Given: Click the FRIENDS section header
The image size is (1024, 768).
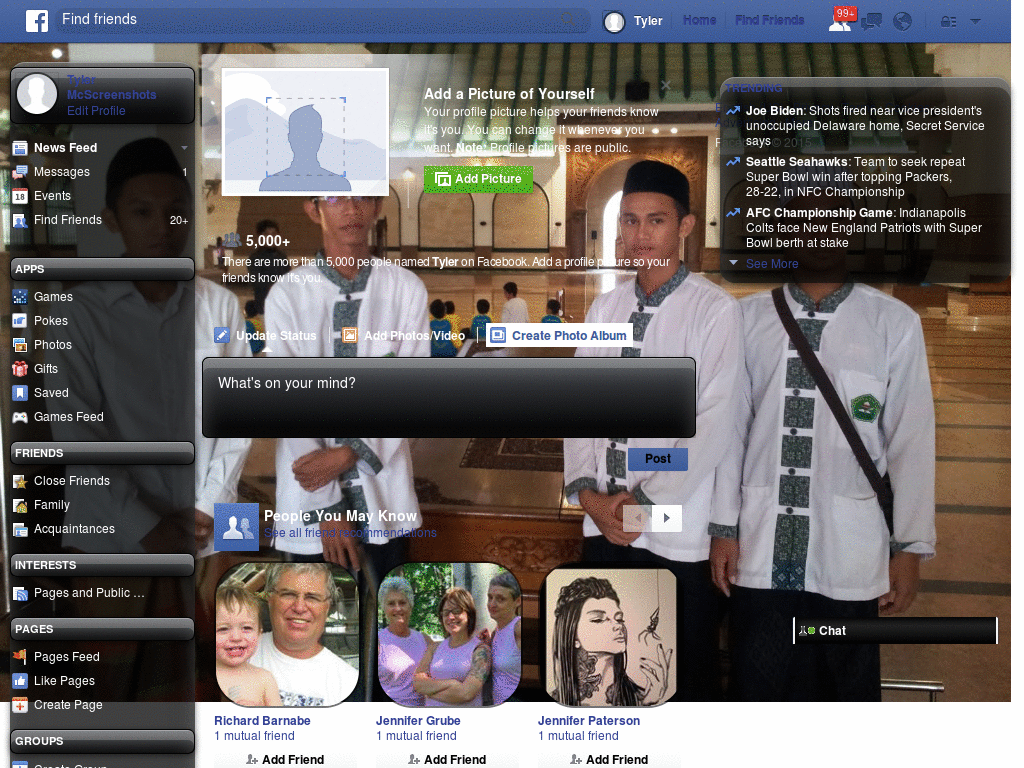Looking at the screenshot, I should [x=103, y=453].
